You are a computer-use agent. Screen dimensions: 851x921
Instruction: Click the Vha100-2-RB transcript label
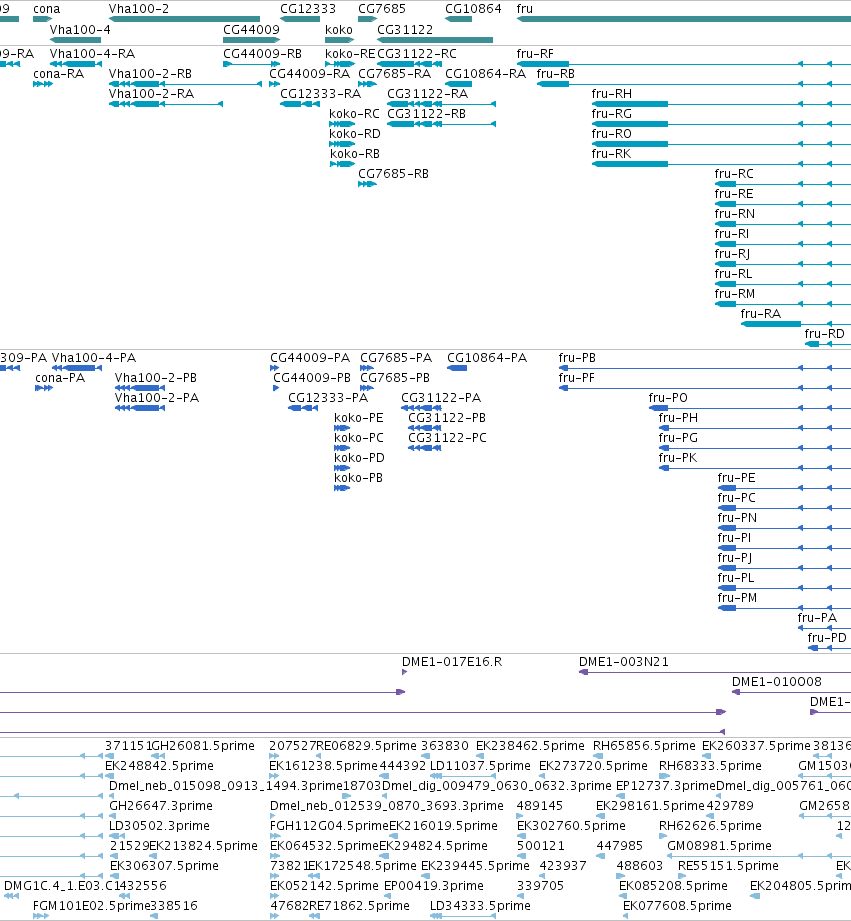[x=150, y=73]
